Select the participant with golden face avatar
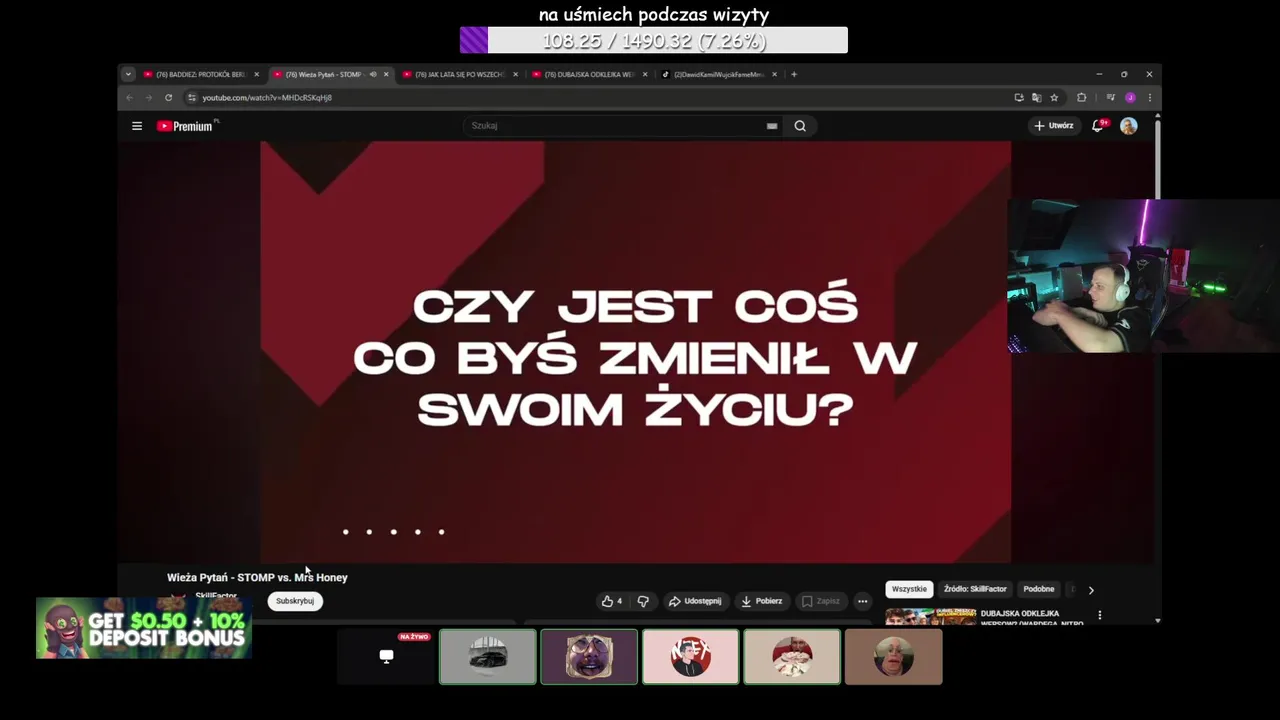This screenshot has height=720, width=1280. [589, 656]
